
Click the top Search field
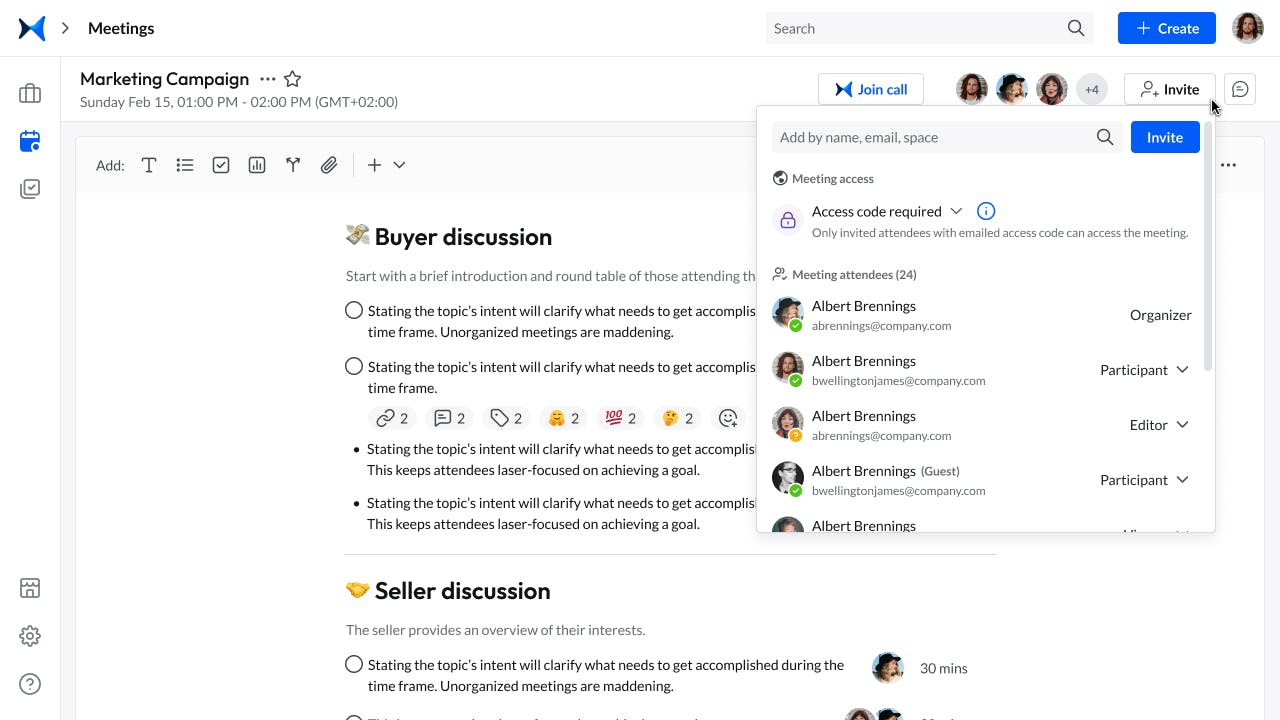pos(929,28)
